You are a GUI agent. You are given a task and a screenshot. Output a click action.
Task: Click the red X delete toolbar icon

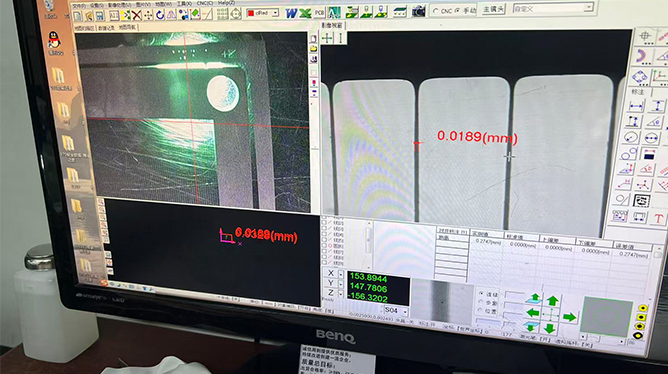tap(137, 15)
